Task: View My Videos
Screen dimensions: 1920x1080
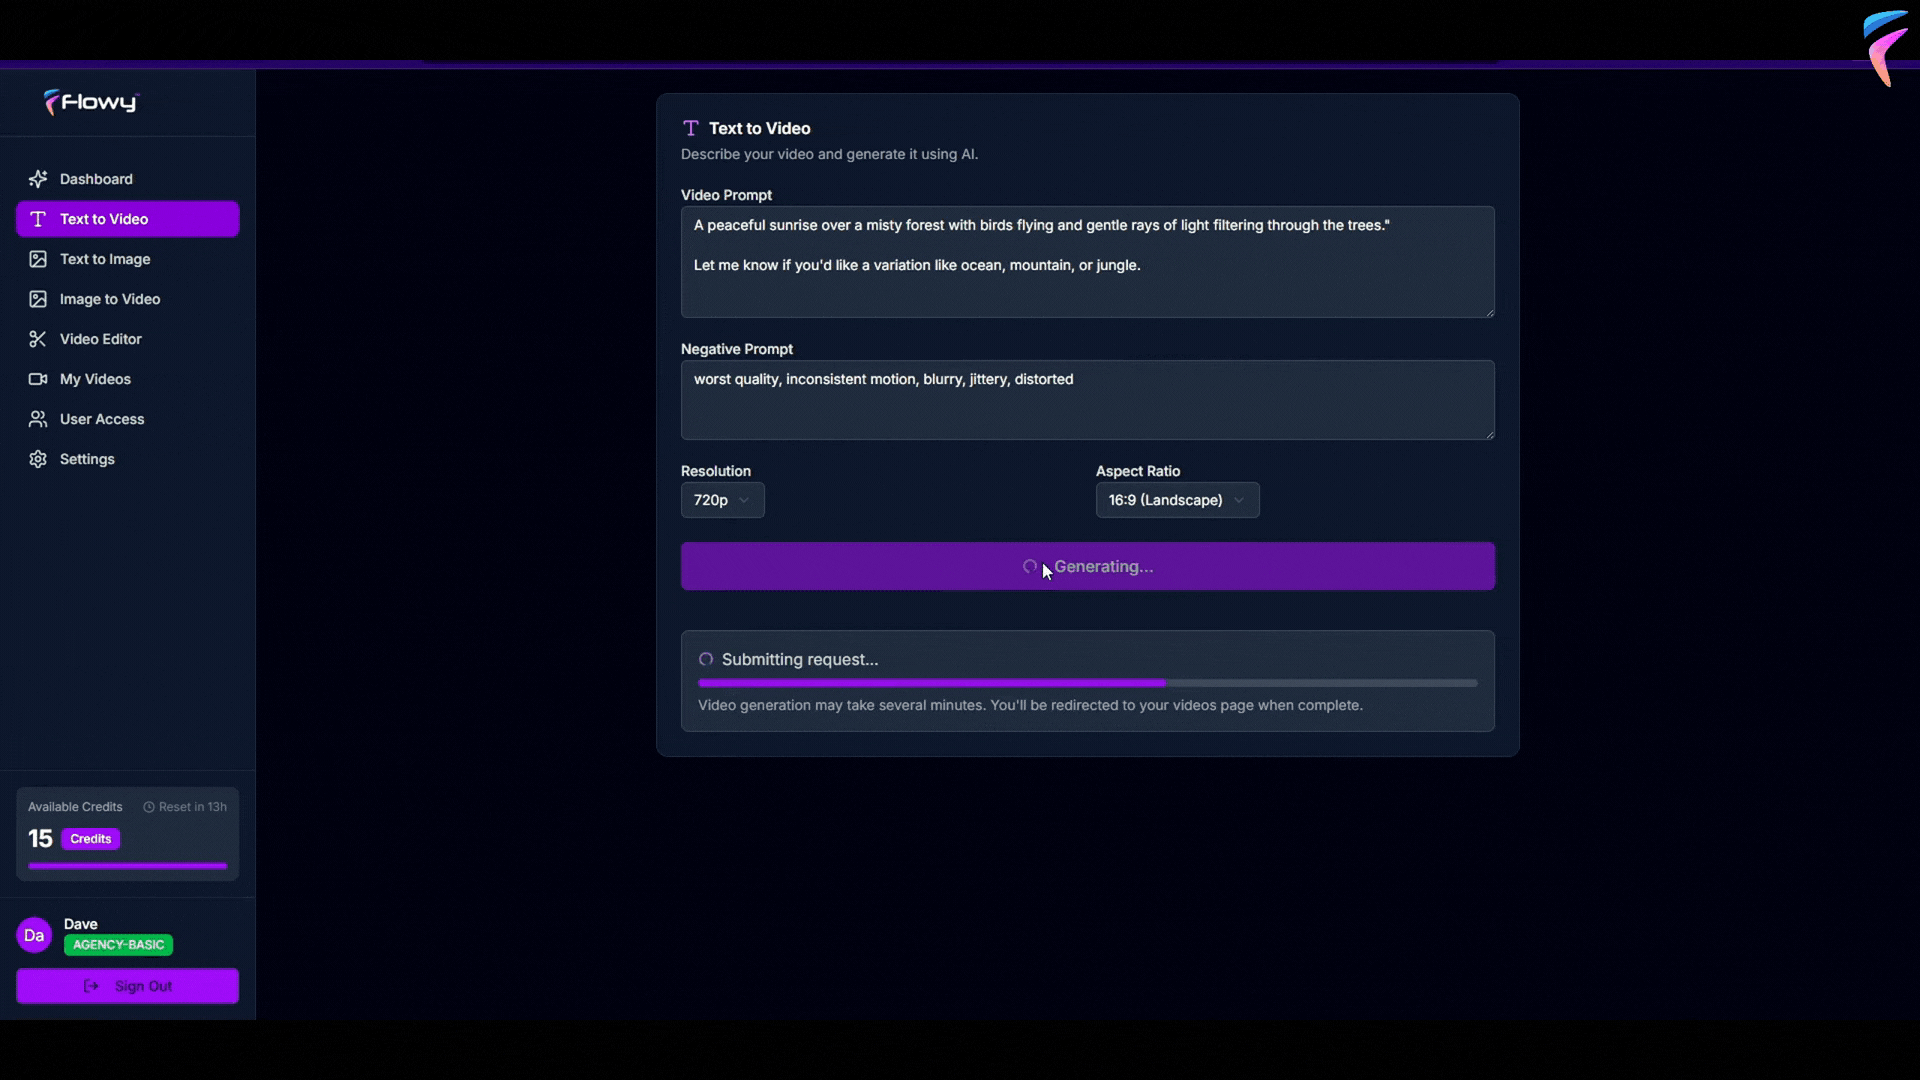Action: click(128, 379)
